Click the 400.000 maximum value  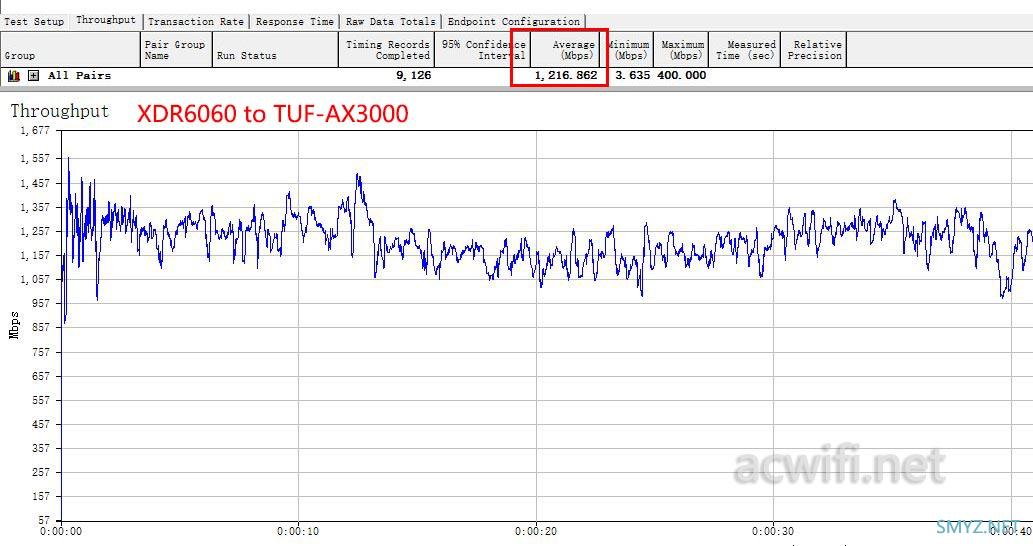pyautogui.click(x=681, y=75)
